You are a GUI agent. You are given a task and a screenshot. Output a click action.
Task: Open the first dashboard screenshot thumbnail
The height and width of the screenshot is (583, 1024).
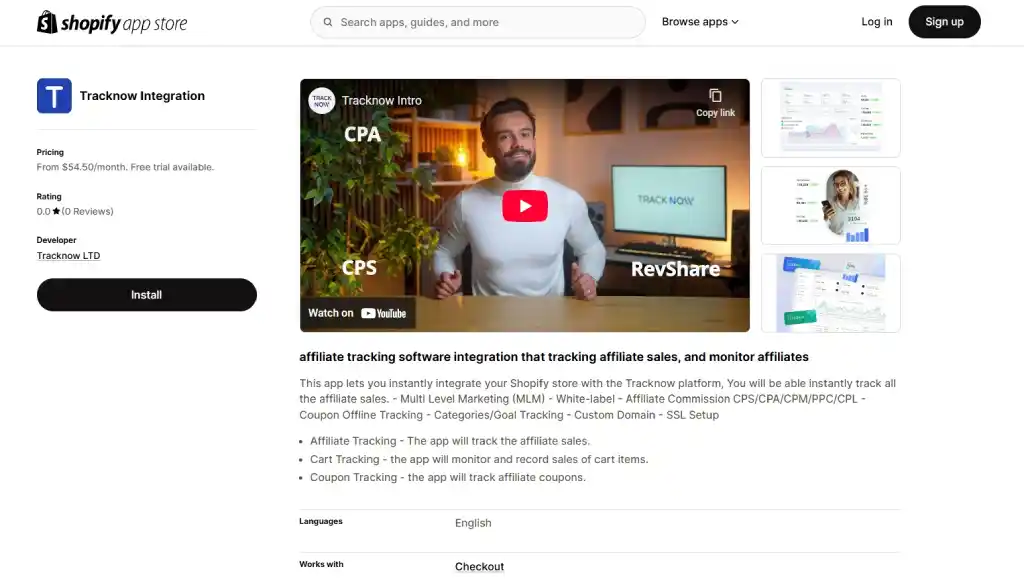pos(831,118)
